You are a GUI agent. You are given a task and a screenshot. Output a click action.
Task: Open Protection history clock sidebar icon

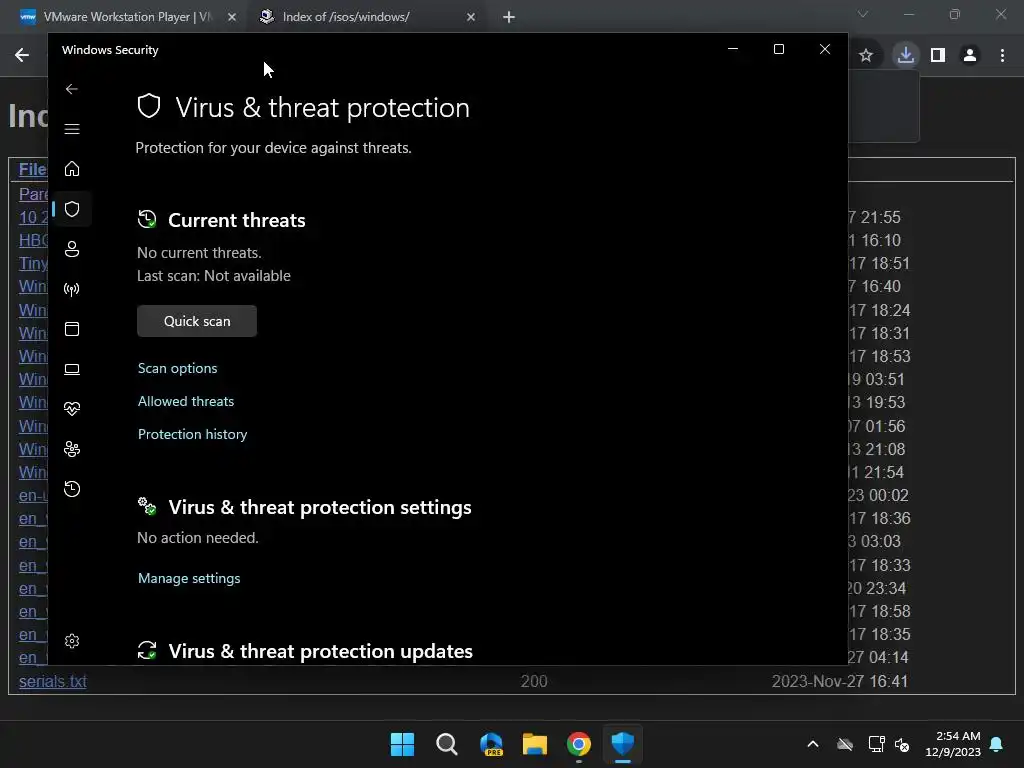pyautogui.click(x=72, y=488)
